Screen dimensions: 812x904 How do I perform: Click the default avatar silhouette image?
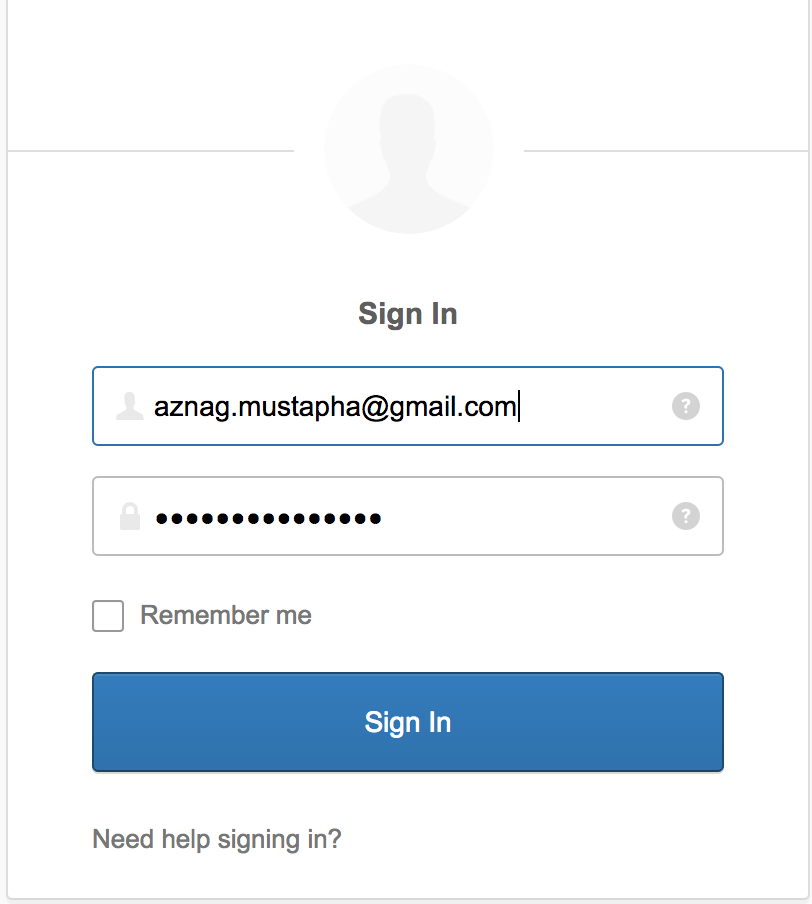(x=408, y=149)
